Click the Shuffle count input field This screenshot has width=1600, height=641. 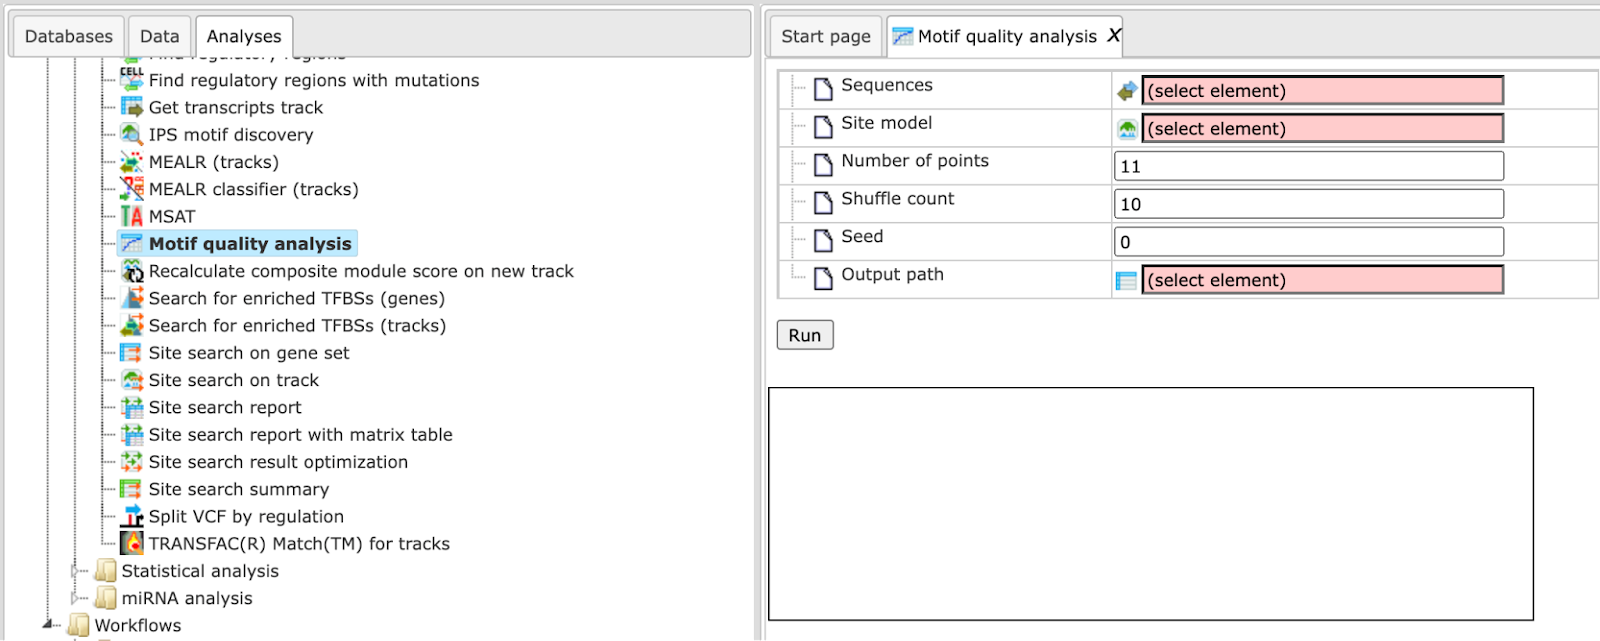[1308, 204]
